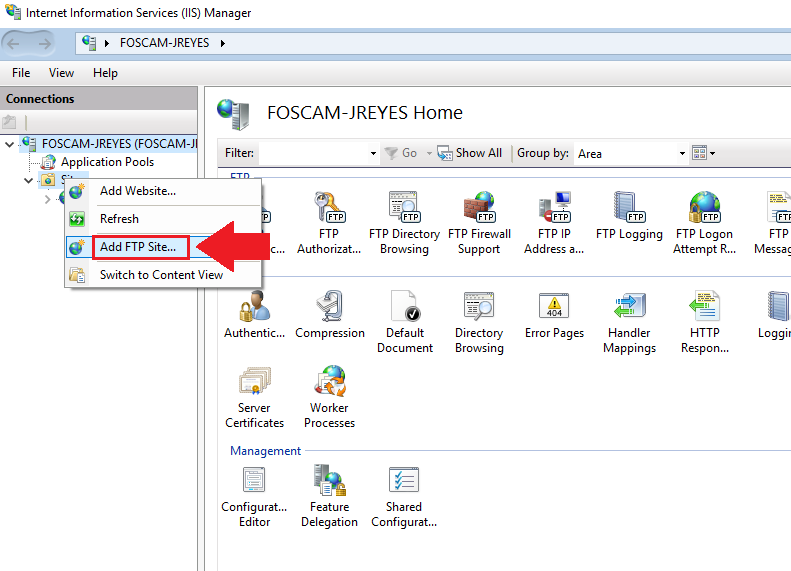The width and height of the screenshot is (791, 571).
Task: Click the Go filter button
Action: coord(402,153)
